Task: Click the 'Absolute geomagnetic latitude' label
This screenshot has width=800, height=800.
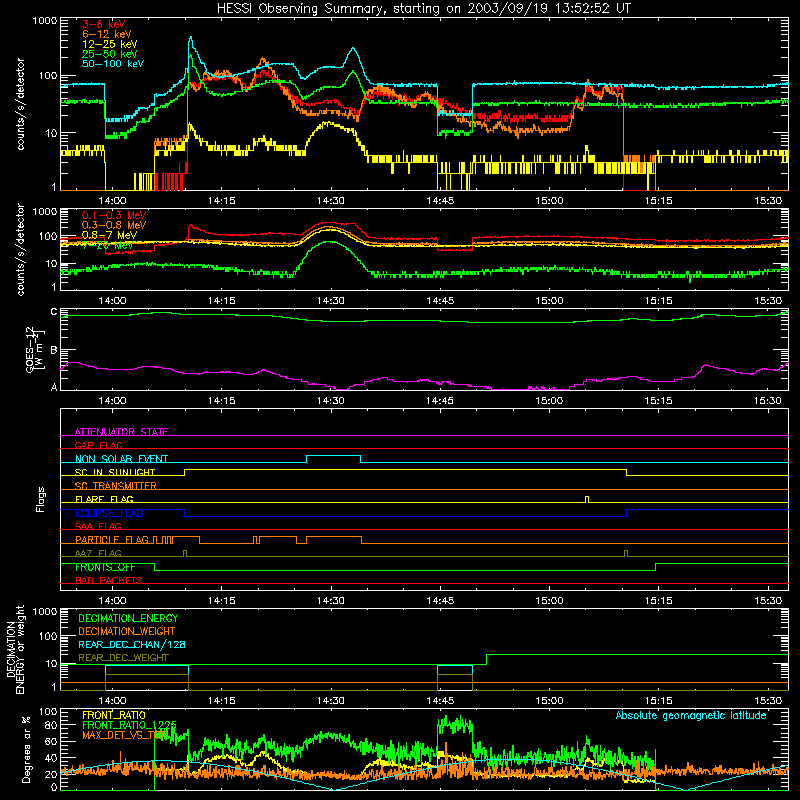Action: [691, 715]
